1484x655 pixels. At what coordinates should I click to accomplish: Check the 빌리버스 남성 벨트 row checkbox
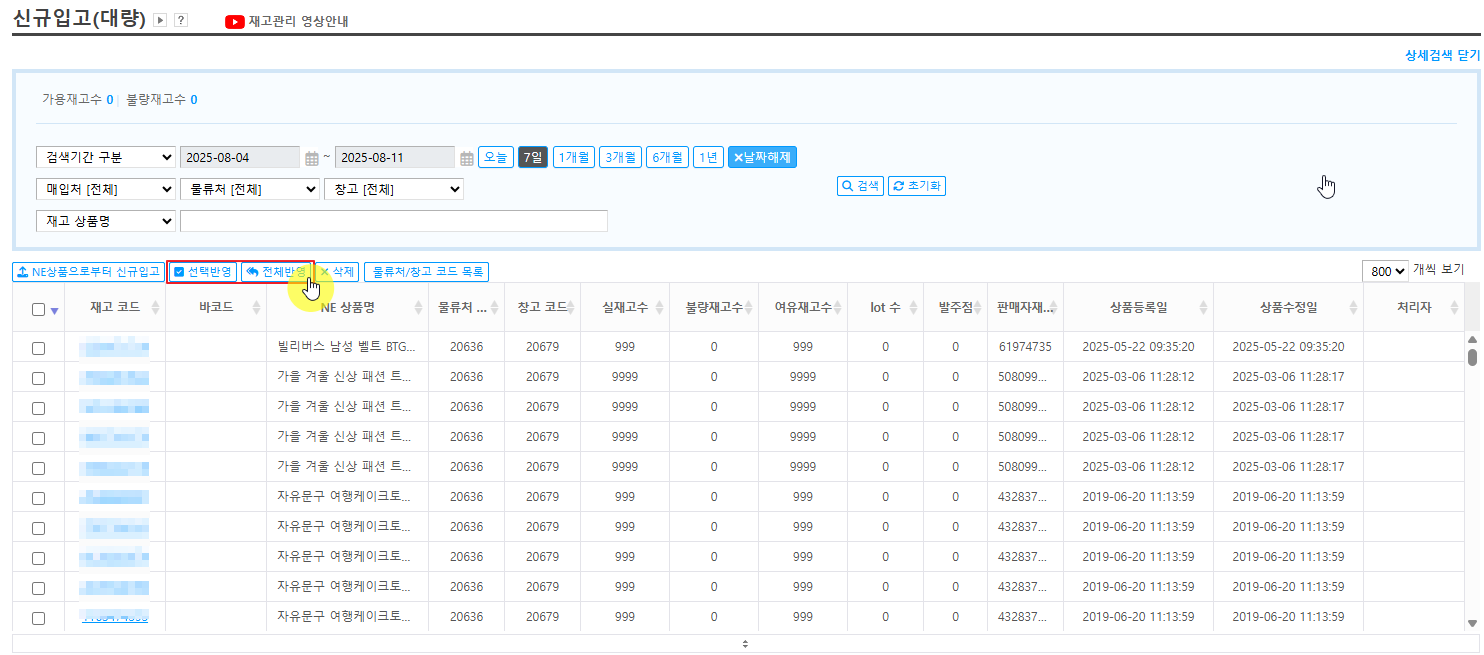38,348
